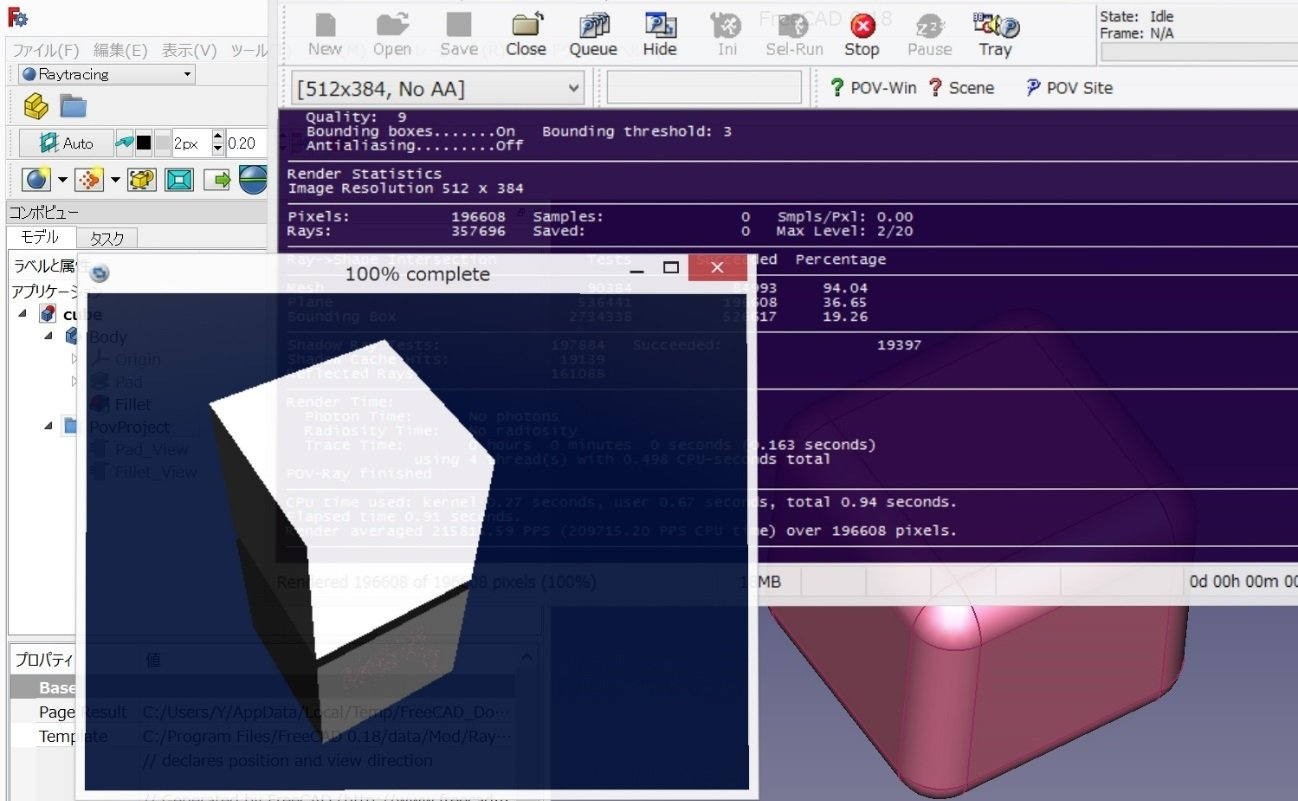Pick the black color swatch
Screen dimensions: 1298x801
[144, 143]
